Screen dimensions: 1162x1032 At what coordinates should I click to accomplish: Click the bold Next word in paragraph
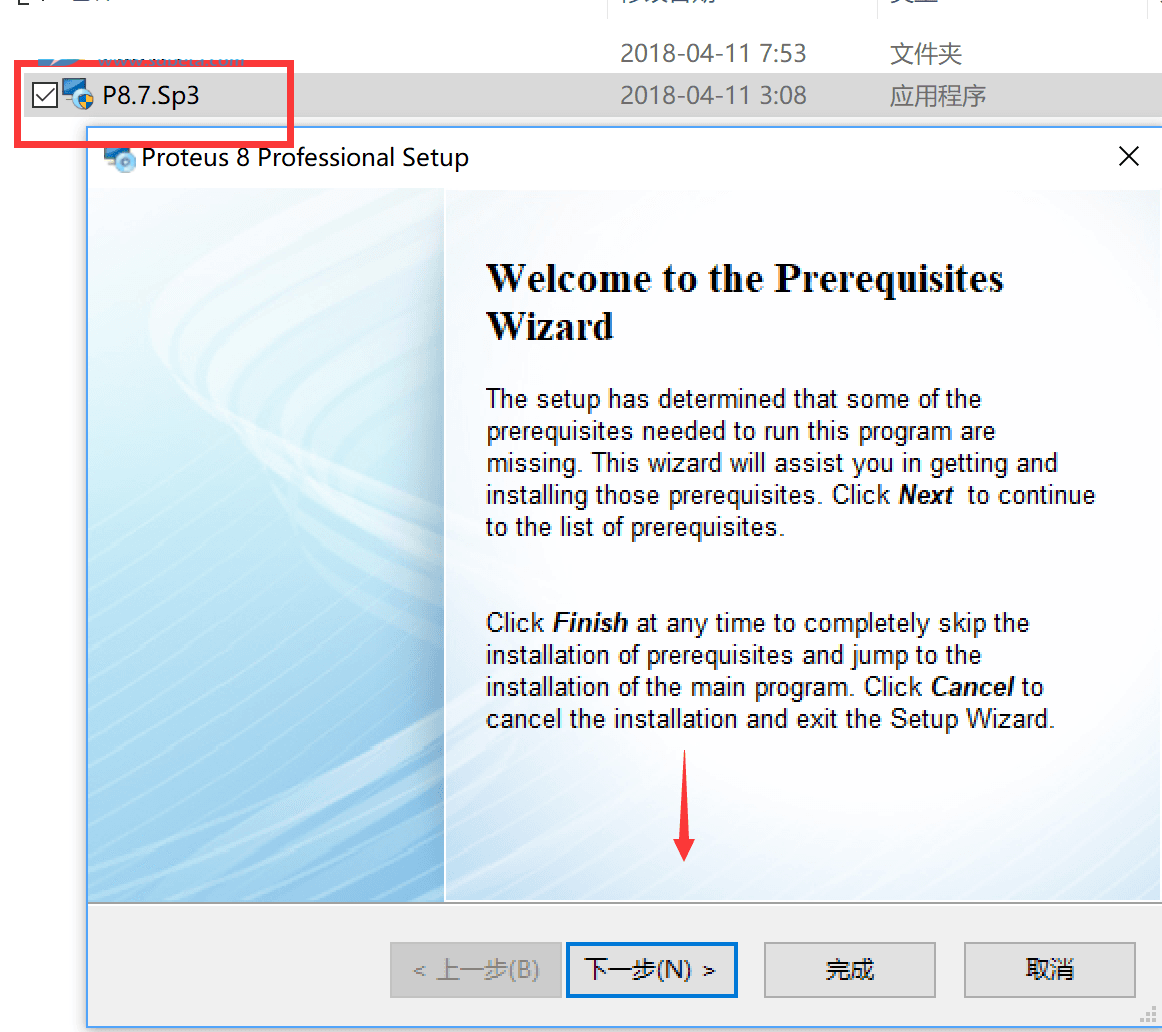pos(926,495)
